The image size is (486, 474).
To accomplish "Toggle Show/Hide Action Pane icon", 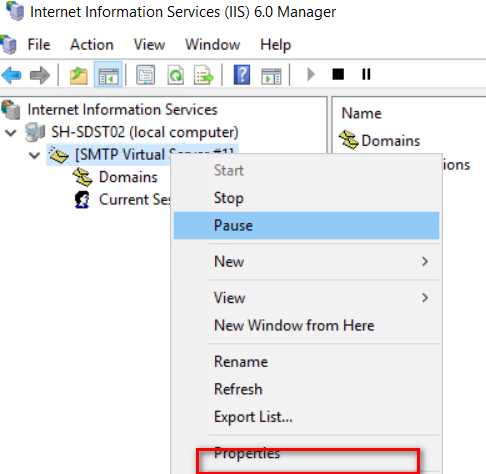I will 271,75.
